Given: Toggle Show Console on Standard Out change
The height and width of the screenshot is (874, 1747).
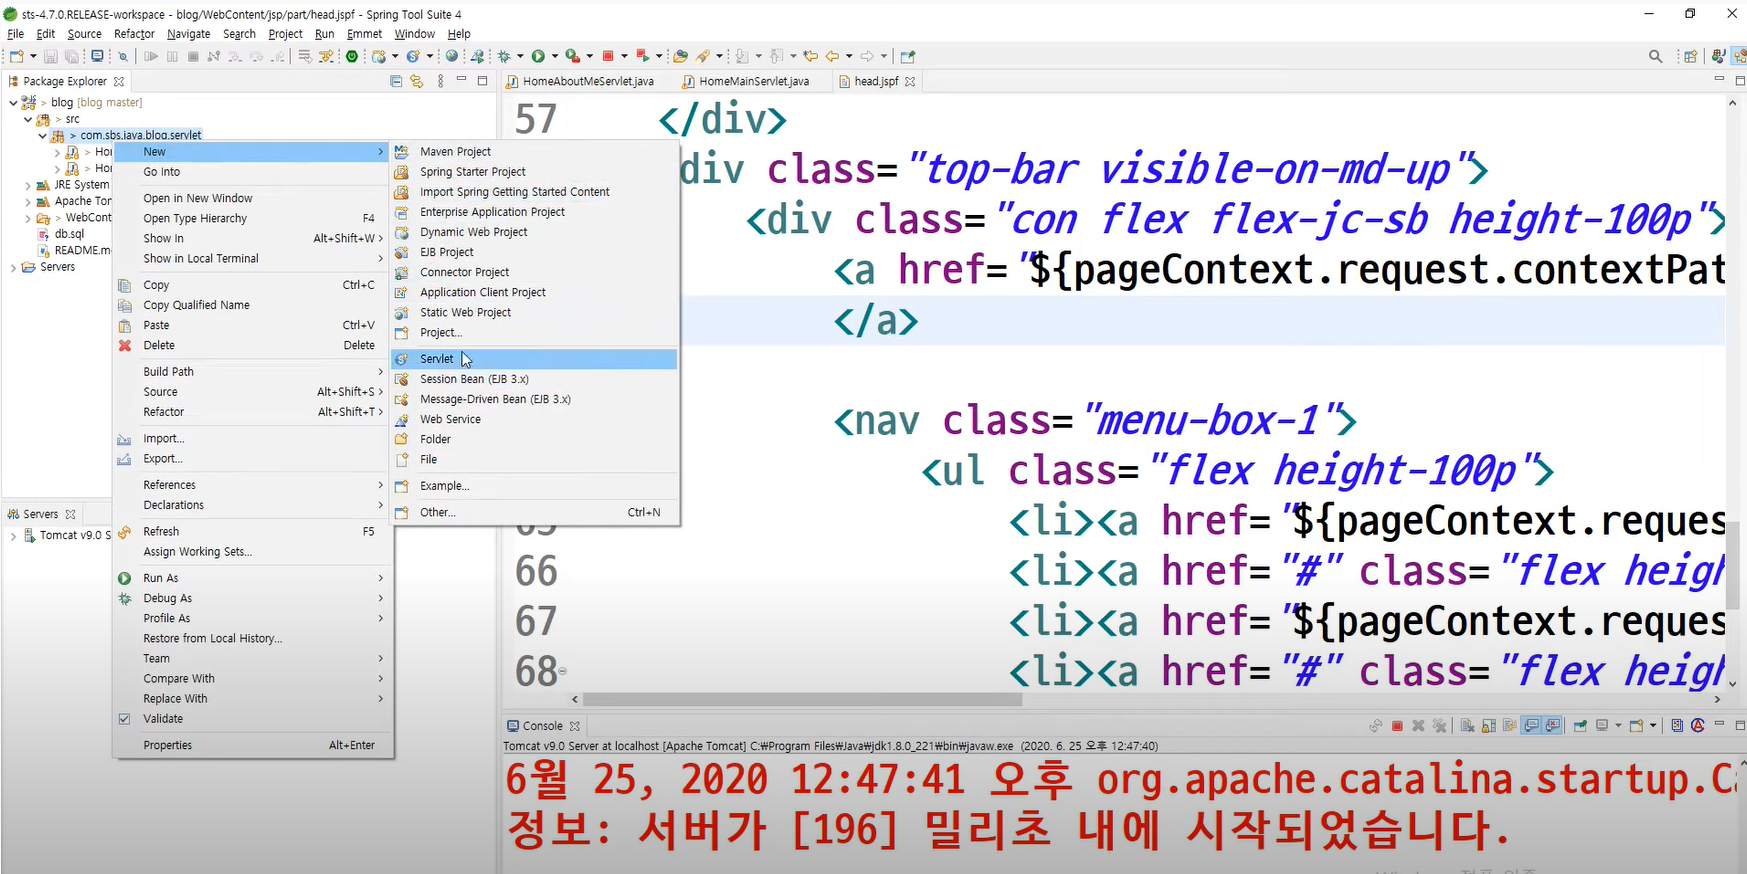Looking at the screenshot, I should [1531, 726].
